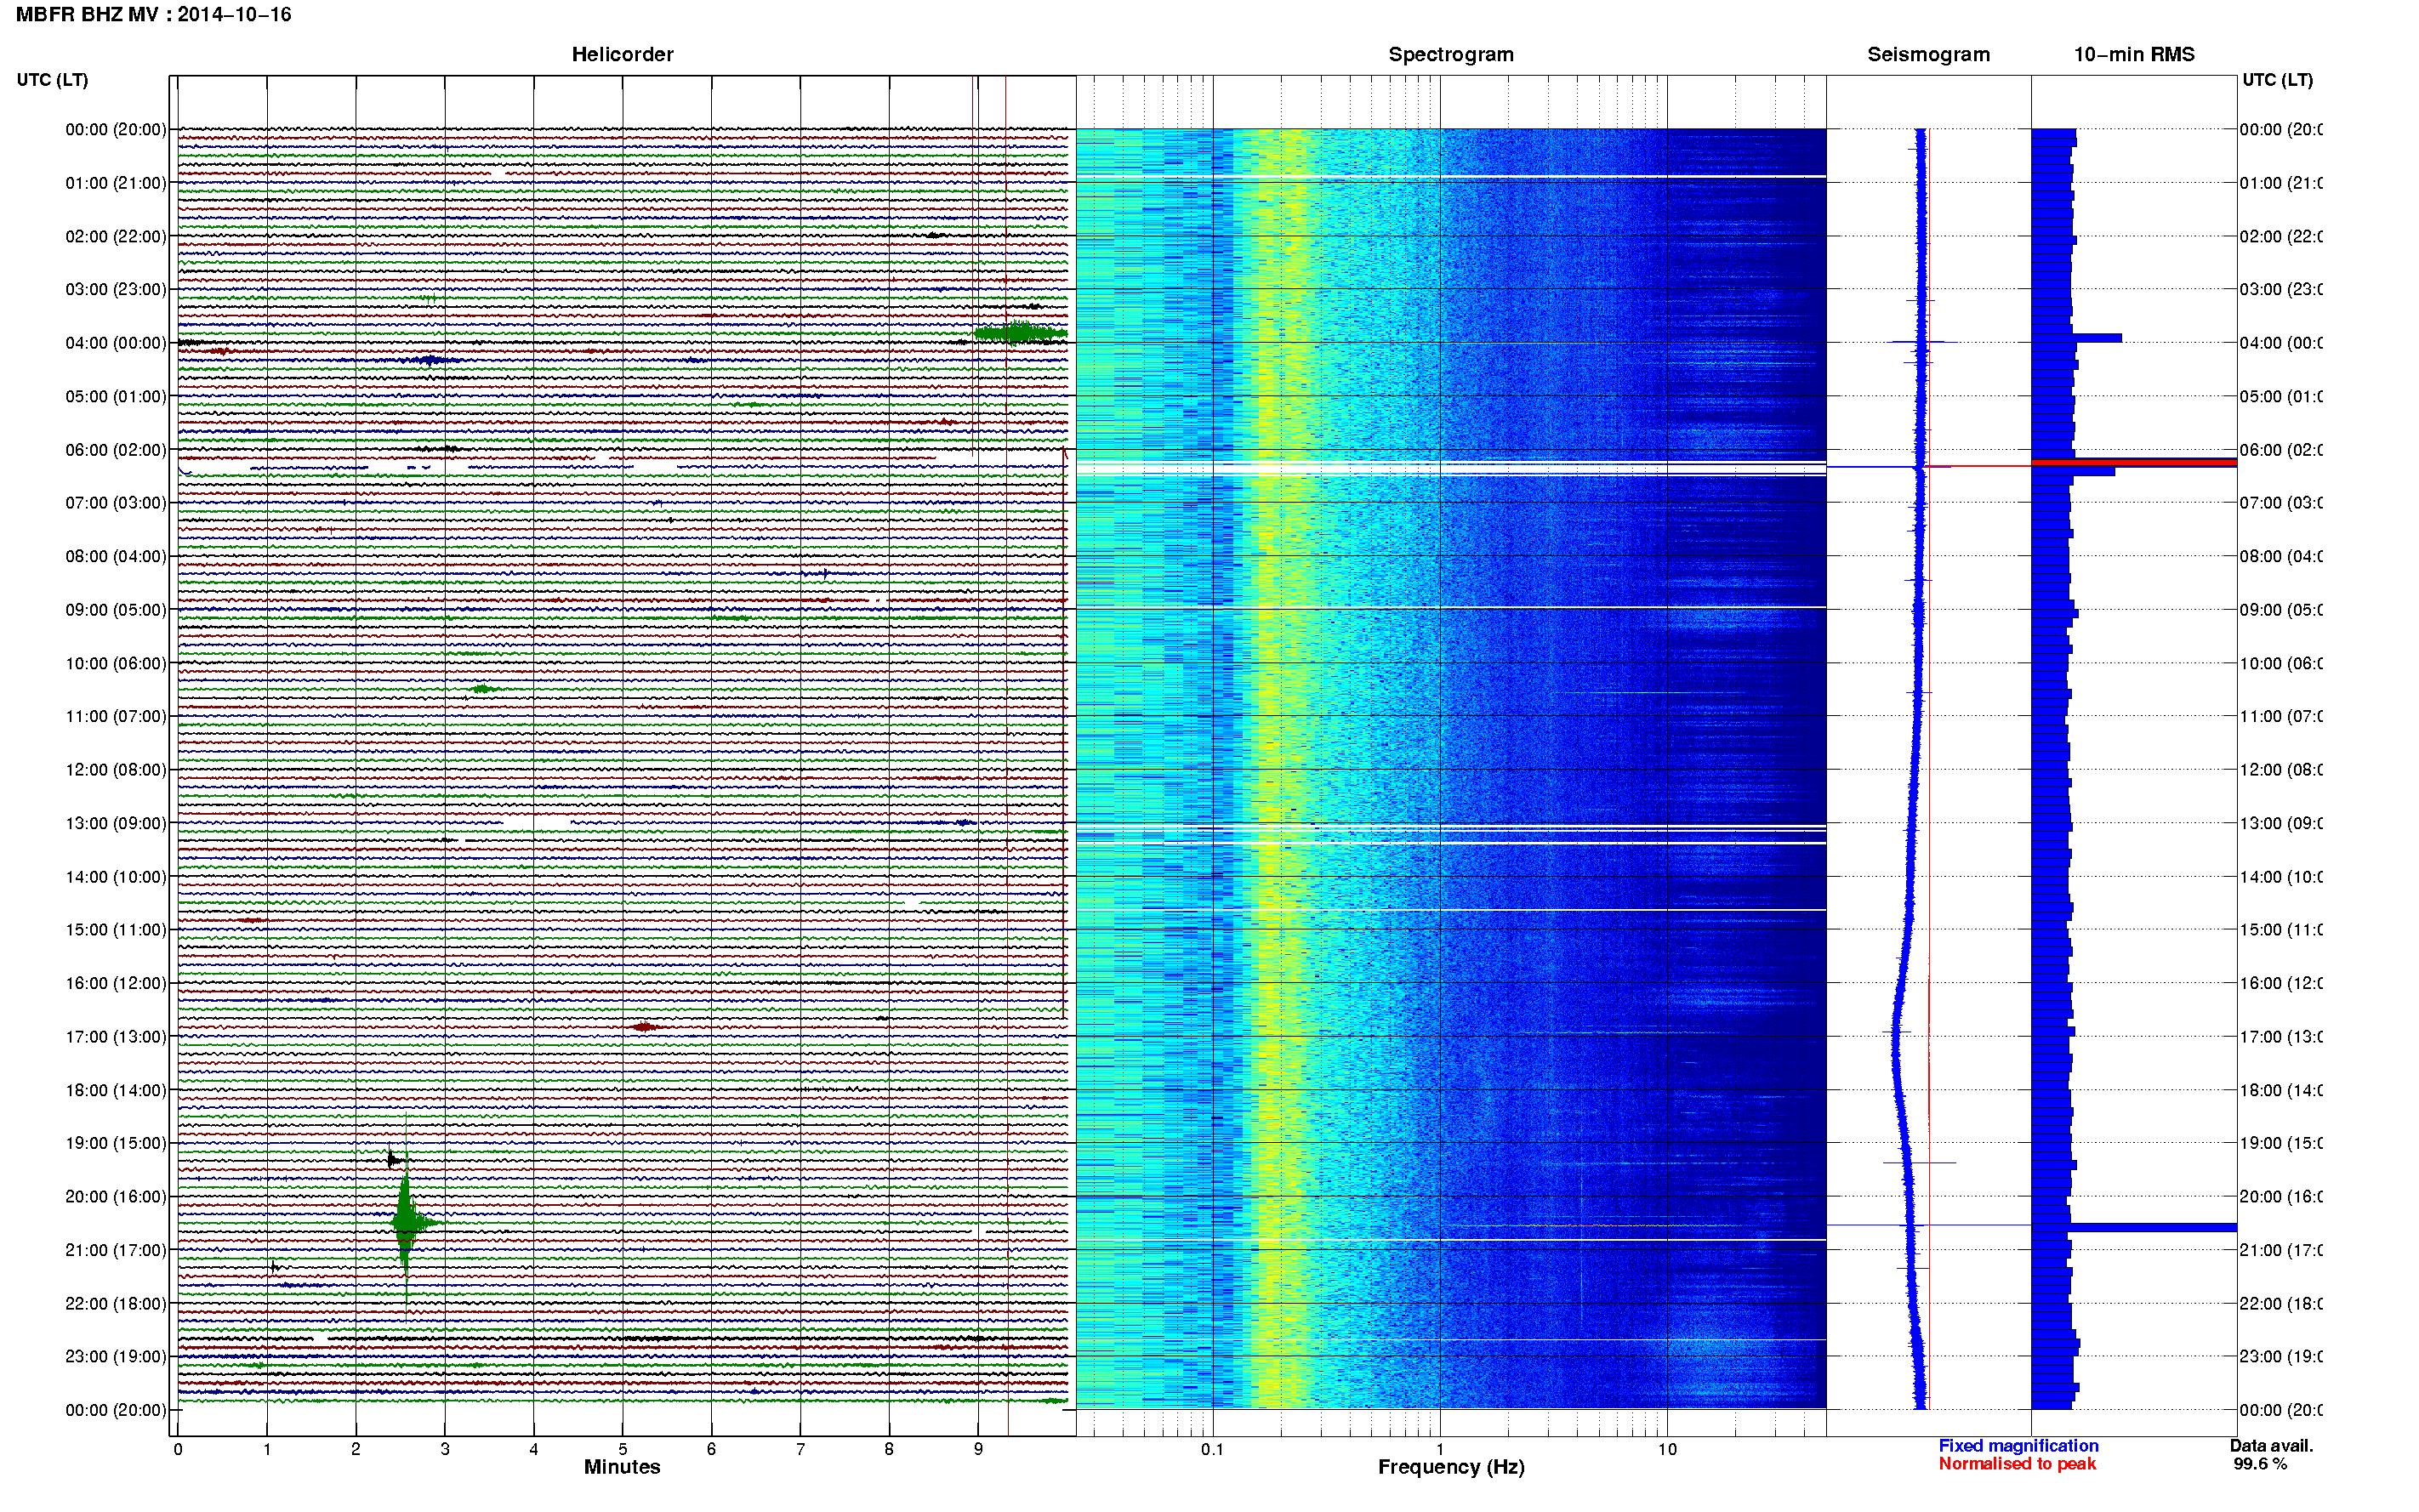2419x1512 pixels.
Task: Click the left '00:00 (20:00)' label at top
Action: (116, 129)
